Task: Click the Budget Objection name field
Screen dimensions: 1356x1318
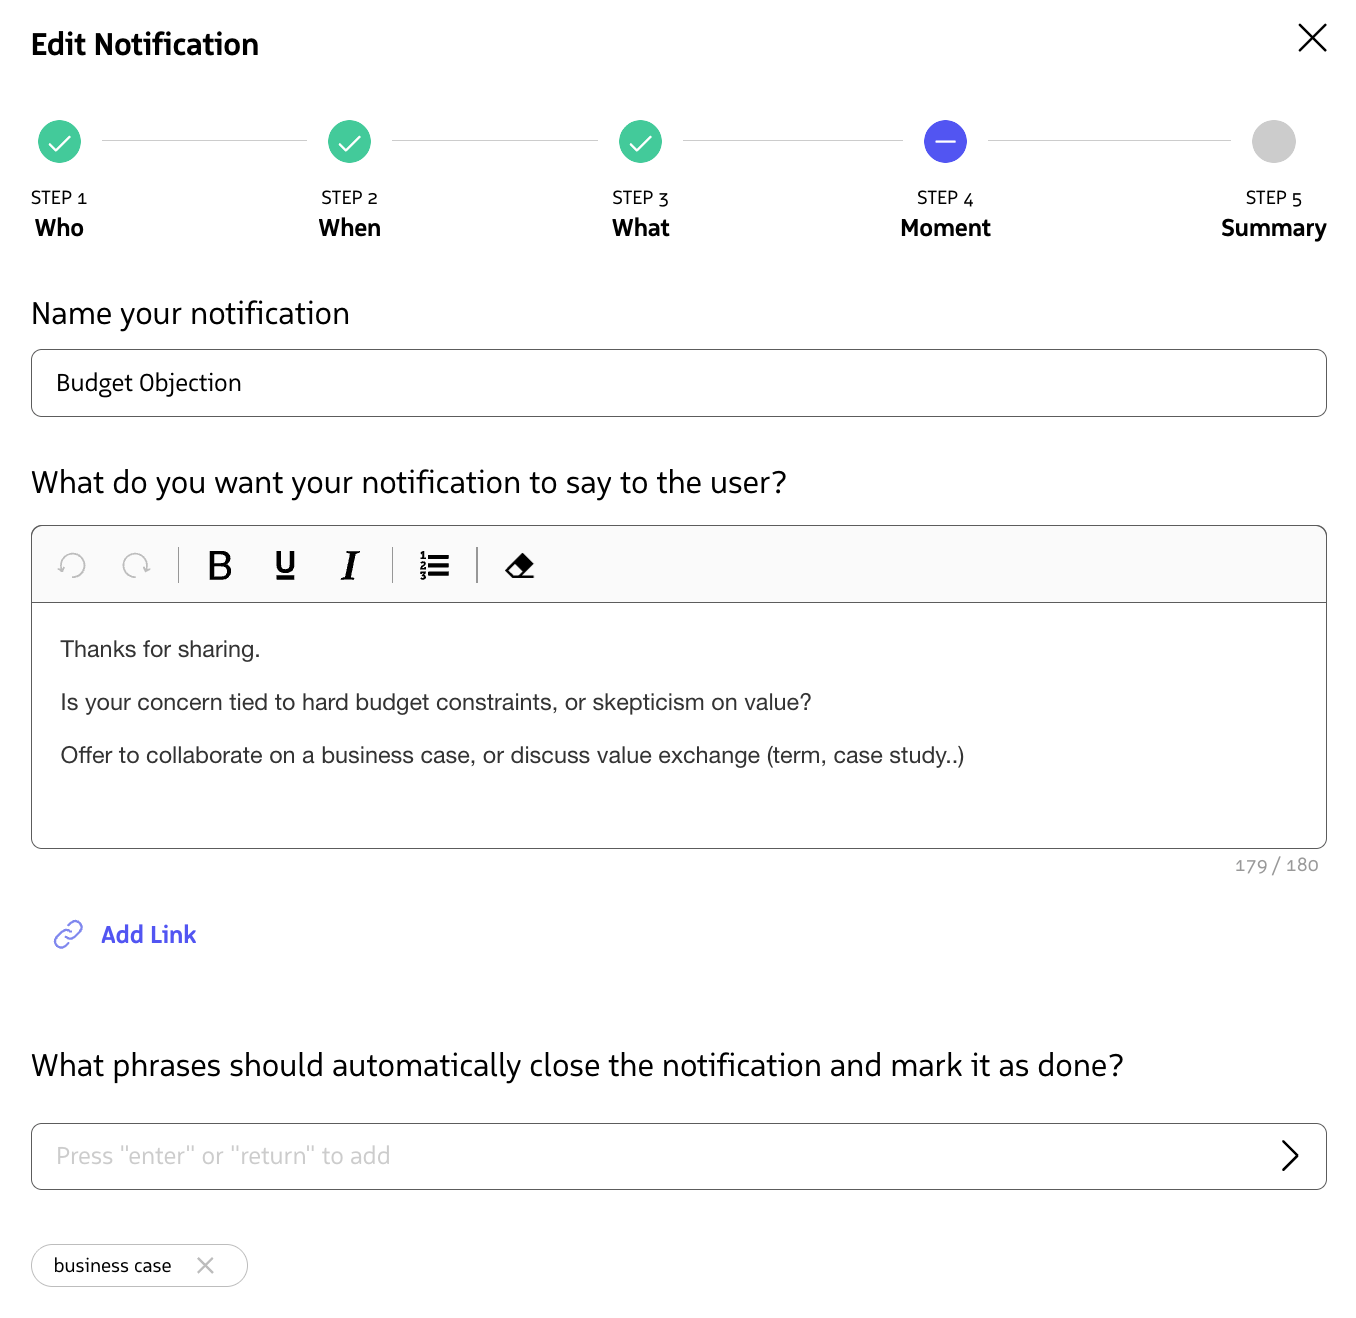Action: [x=678, y=383]
